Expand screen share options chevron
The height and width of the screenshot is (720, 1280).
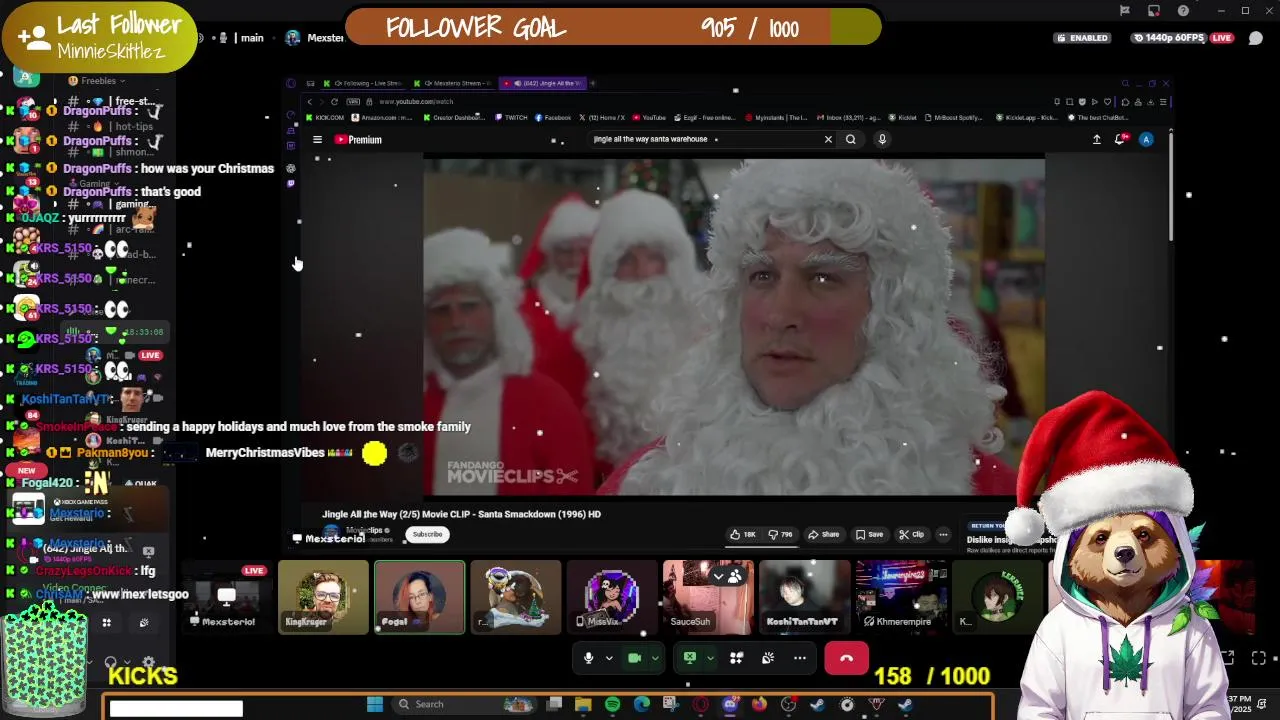(x=710, y=658)
